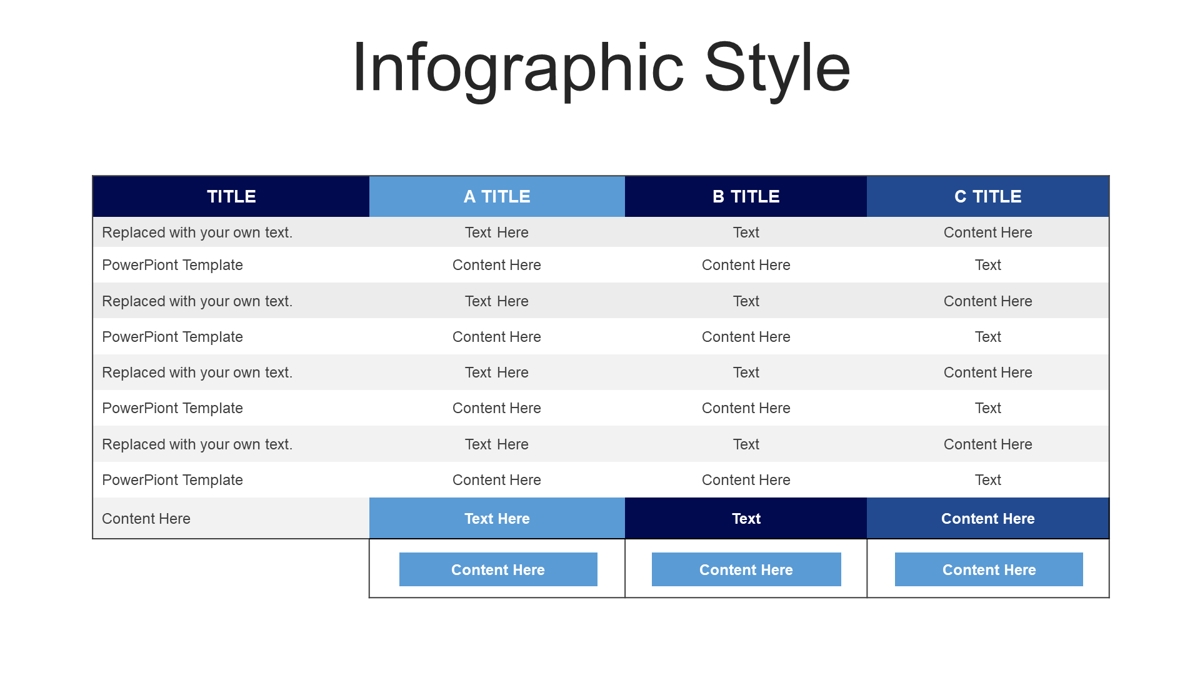Click the "Content Here" button below column A
Viewport: 1200px width, 675px height.
[x=498, y=569]
